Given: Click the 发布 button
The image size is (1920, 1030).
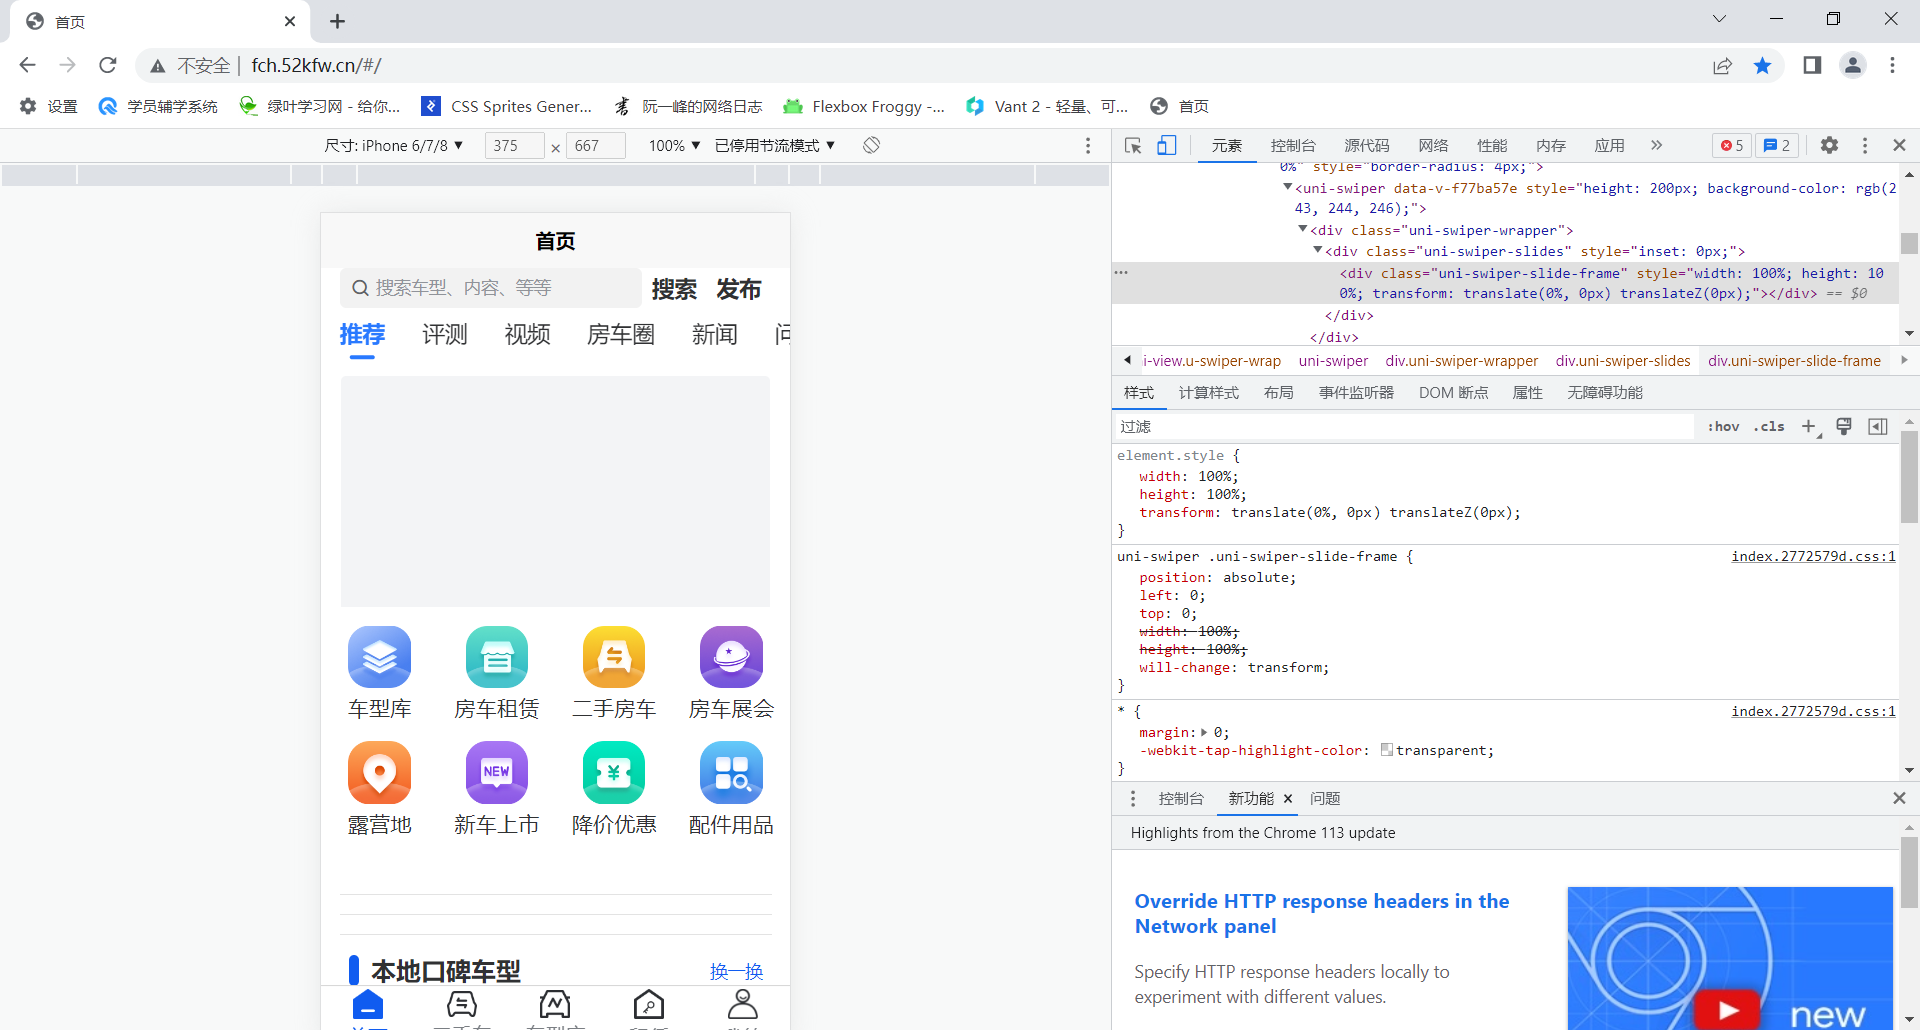Looking at the screenshot, I should pyautogui.click(x=739, y=289).
